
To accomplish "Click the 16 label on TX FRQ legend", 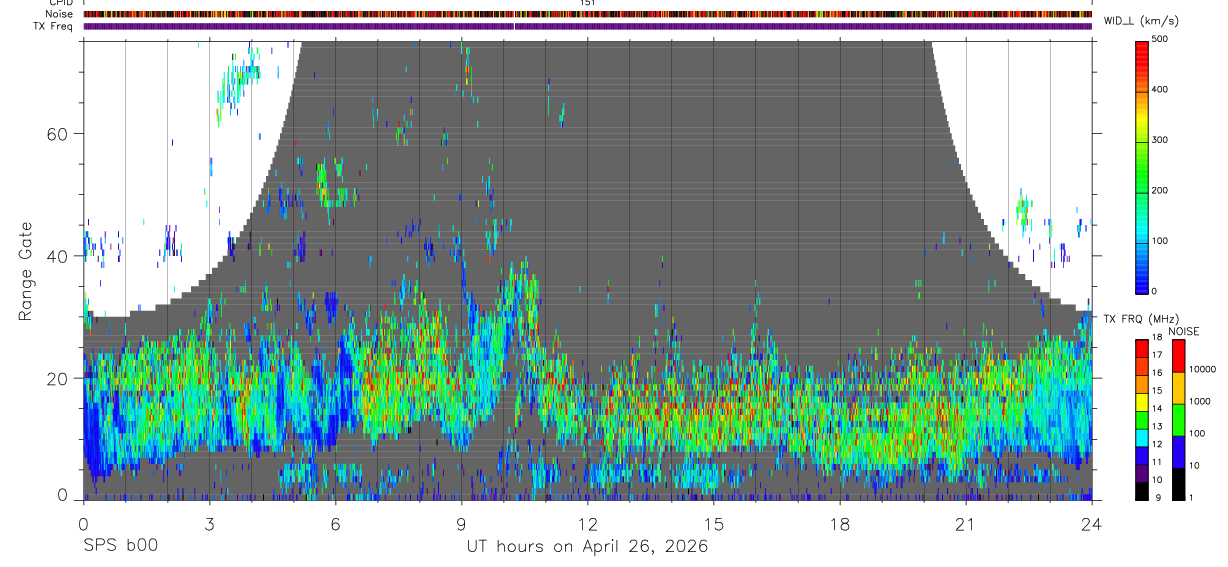I will [x=1157, y=373].
